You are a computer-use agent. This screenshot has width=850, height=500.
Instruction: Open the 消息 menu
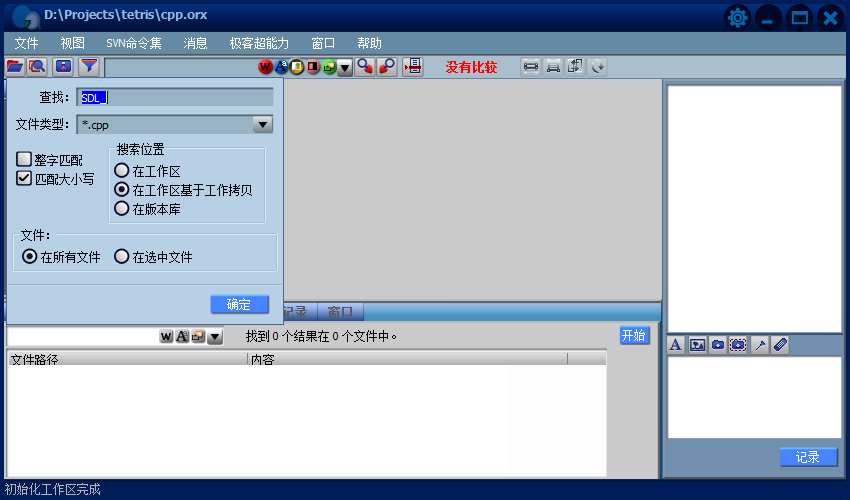coord(195,43)
